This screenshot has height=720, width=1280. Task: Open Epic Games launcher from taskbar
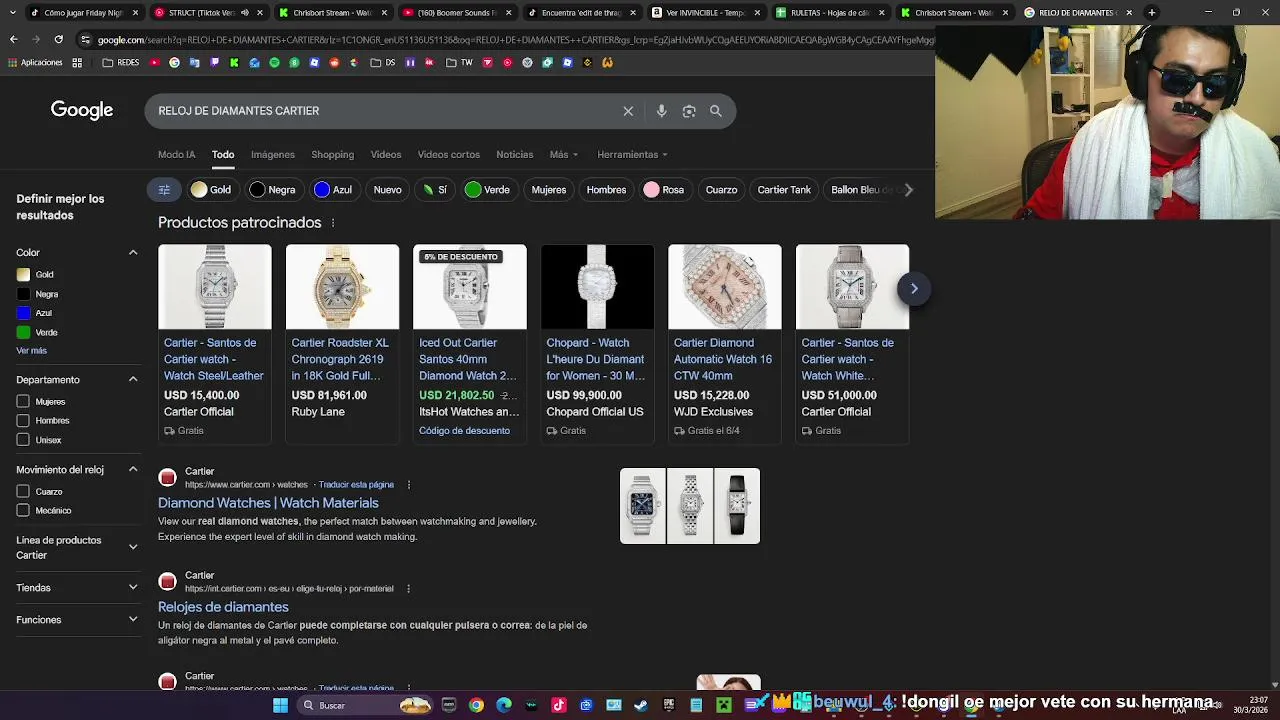pos(669,705)
